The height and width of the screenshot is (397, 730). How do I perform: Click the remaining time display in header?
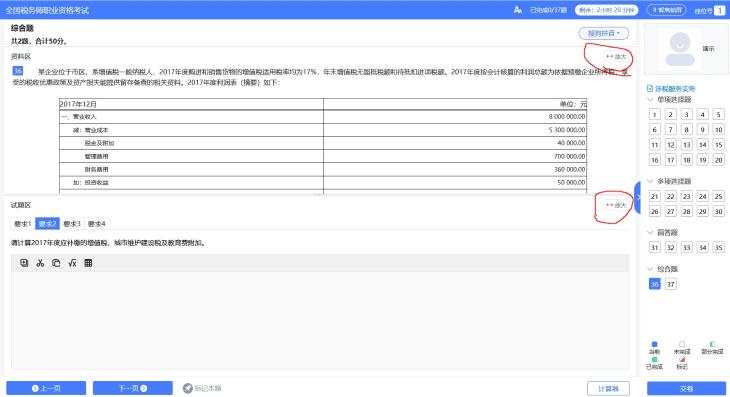pyautogui.click(x=606, y=10)
